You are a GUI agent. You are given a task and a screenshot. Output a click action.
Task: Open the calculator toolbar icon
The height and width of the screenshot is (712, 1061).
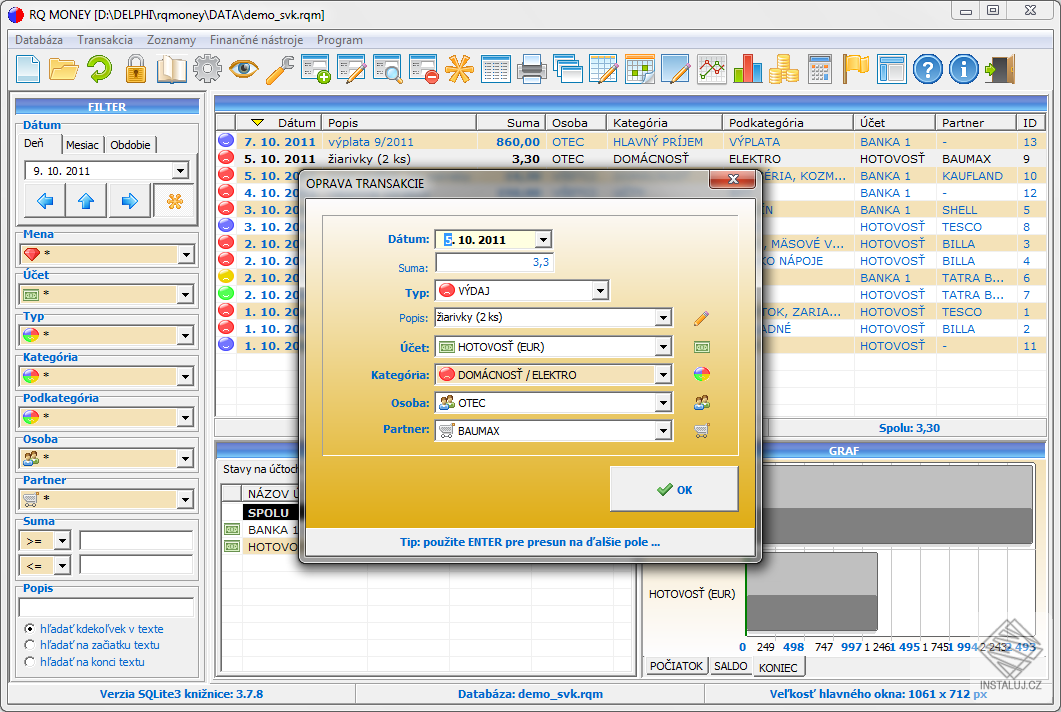pyautogui.click(x=819, y=69)
